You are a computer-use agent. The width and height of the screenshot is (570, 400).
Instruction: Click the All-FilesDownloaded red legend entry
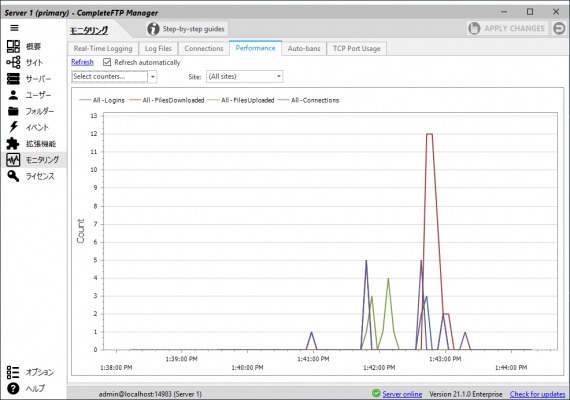(x=166, y=100)
